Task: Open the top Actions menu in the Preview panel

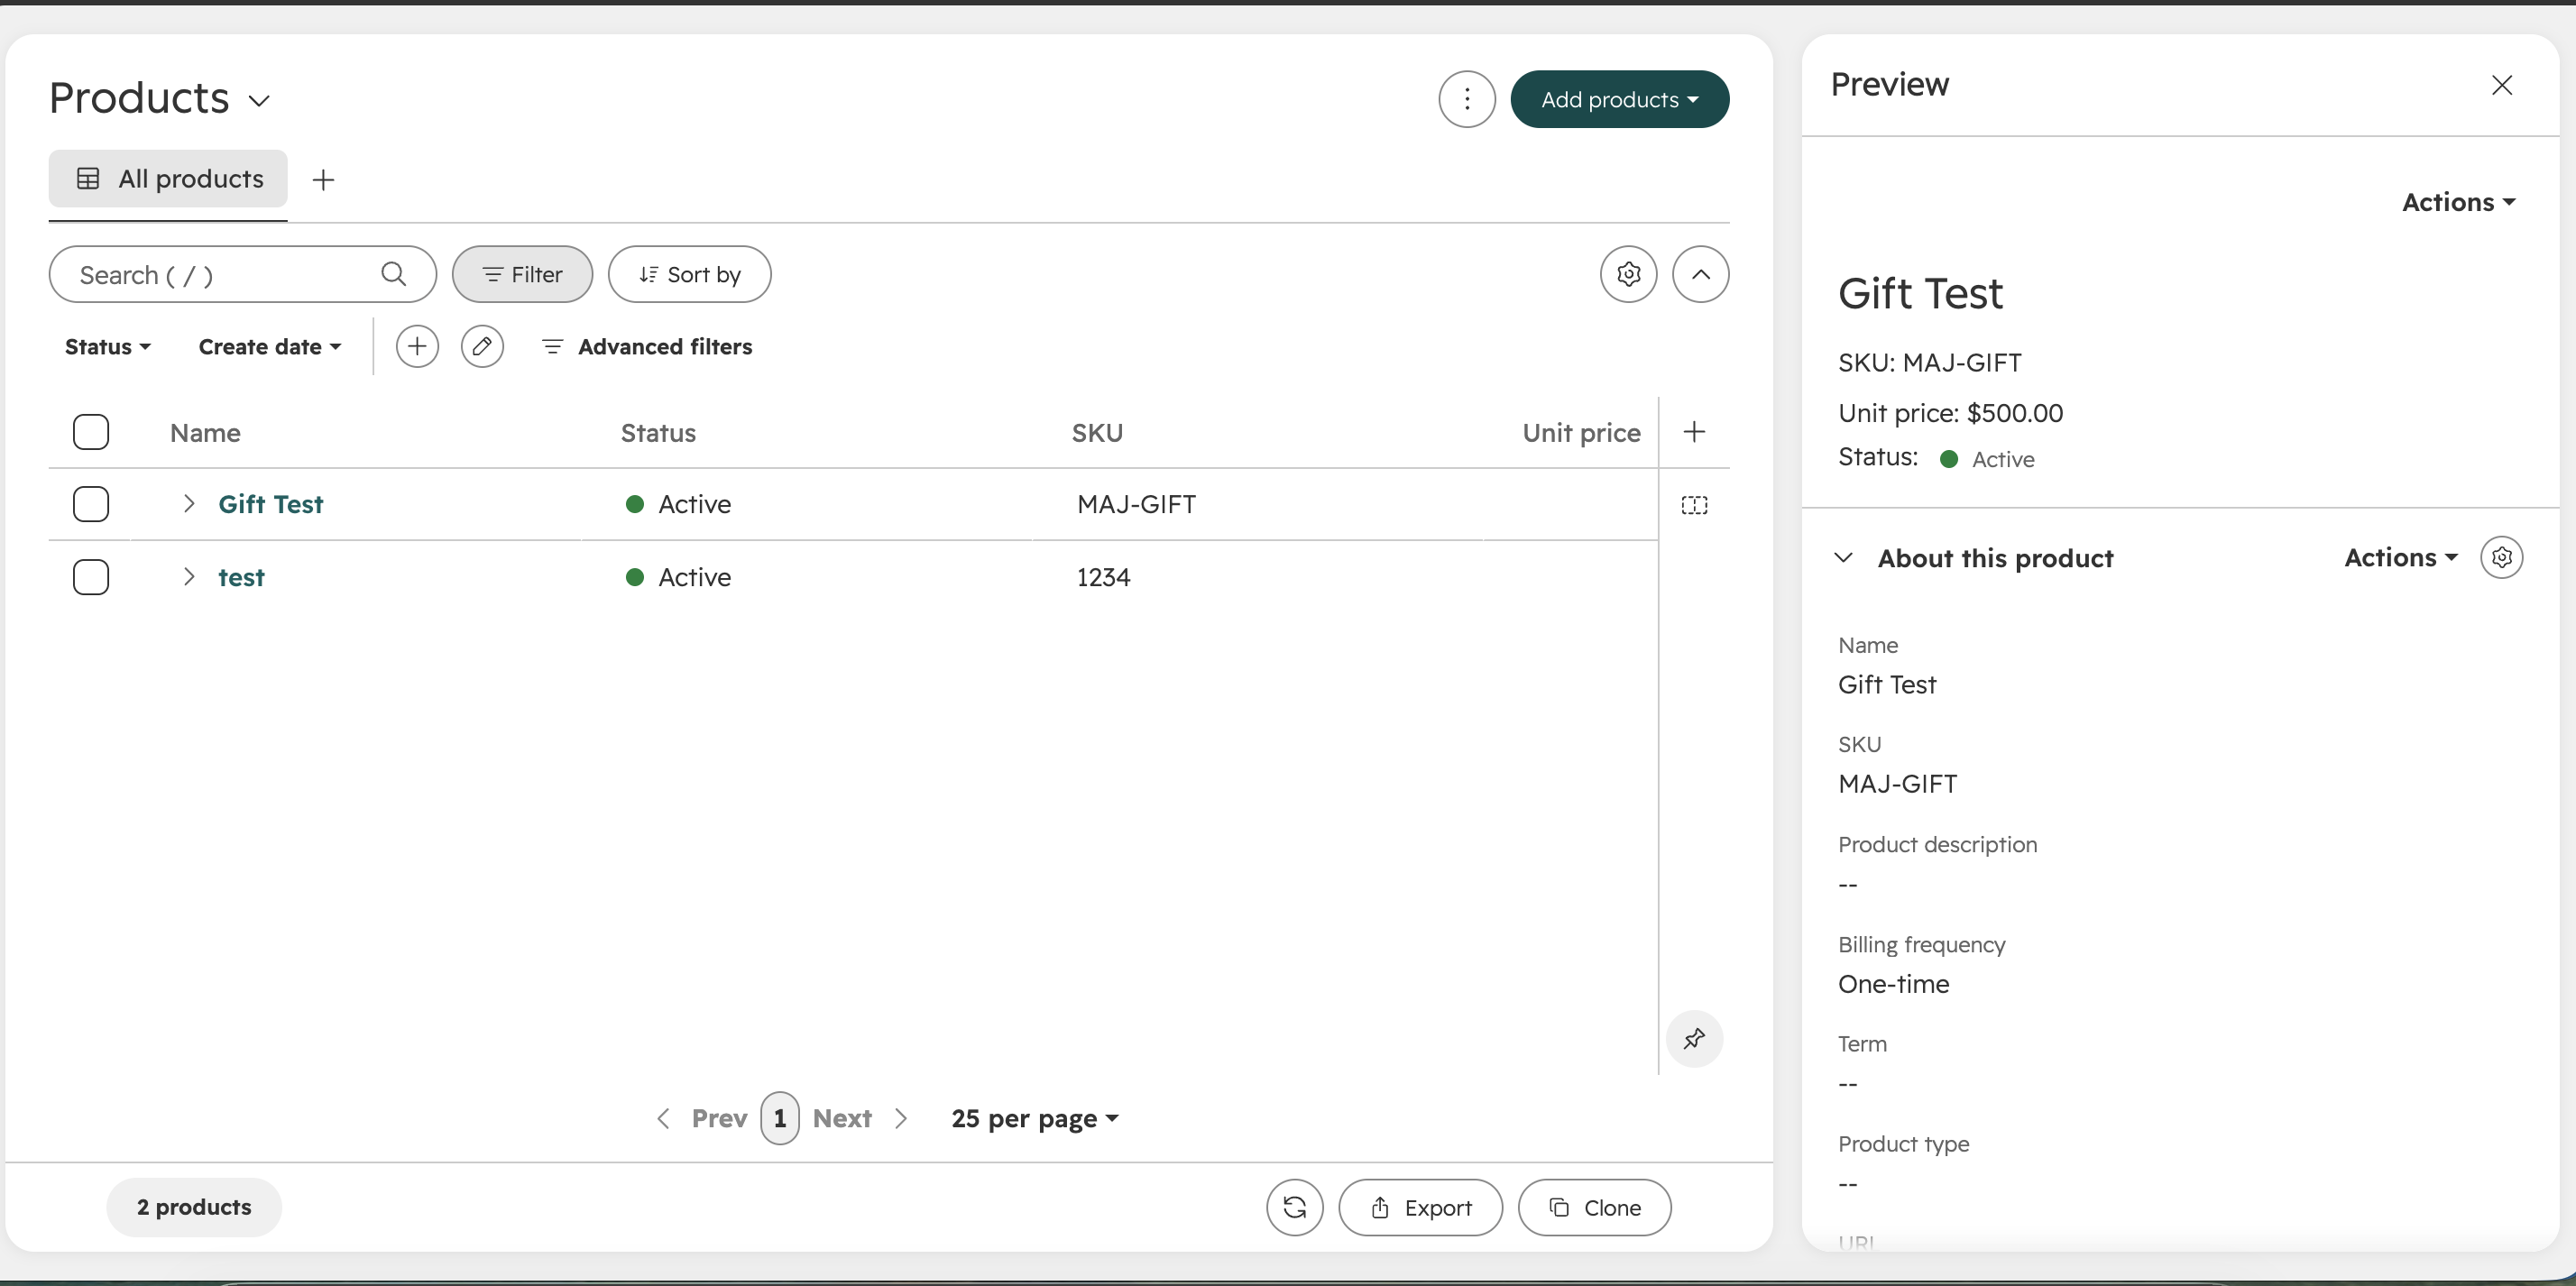Action: (x=2458, y=202)
